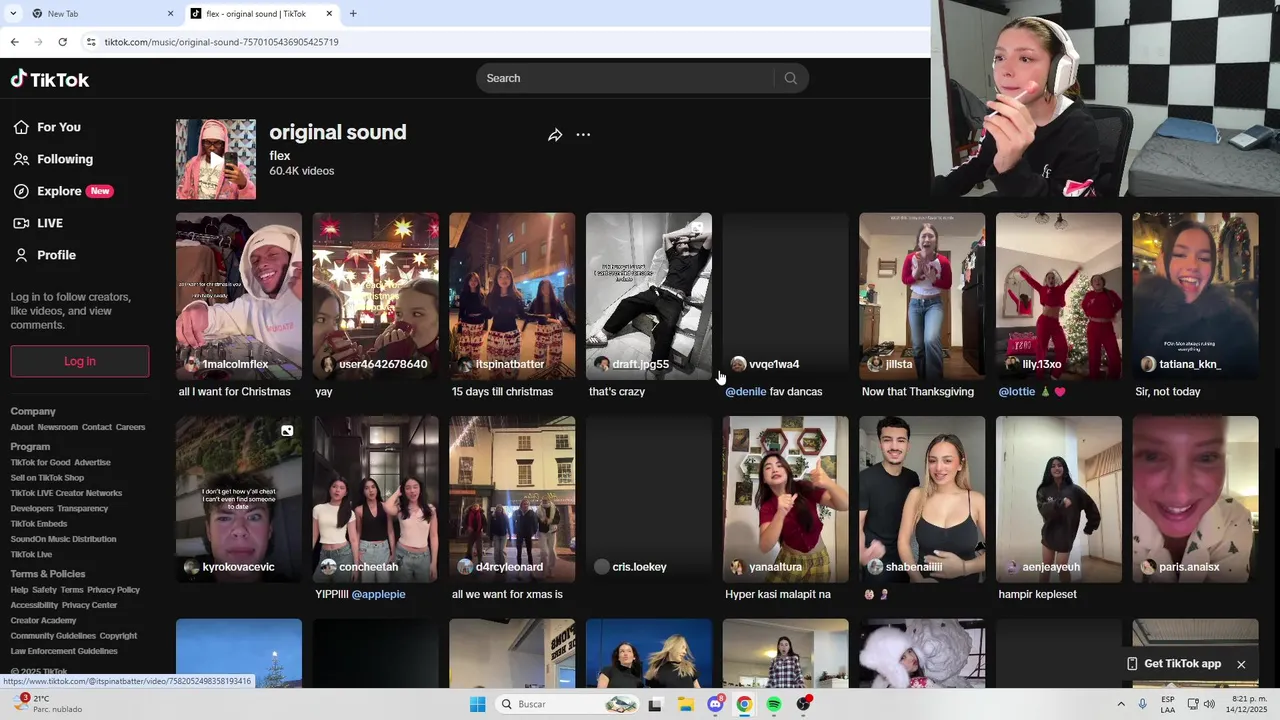The height and width of the screenshot is (720, 1280).
Task: Click the @denile mention link
Action: [x=746, y=392]
